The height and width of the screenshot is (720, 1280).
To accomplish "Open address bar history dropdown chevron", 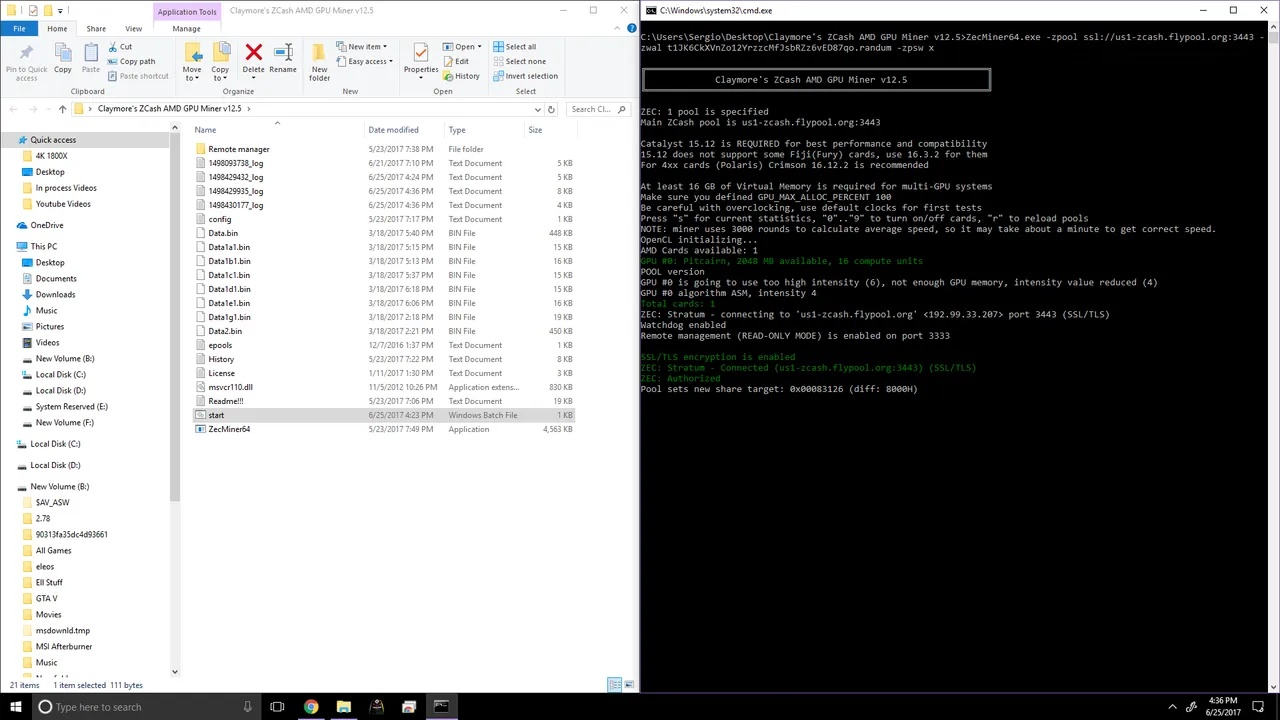I will coord(538,109).
